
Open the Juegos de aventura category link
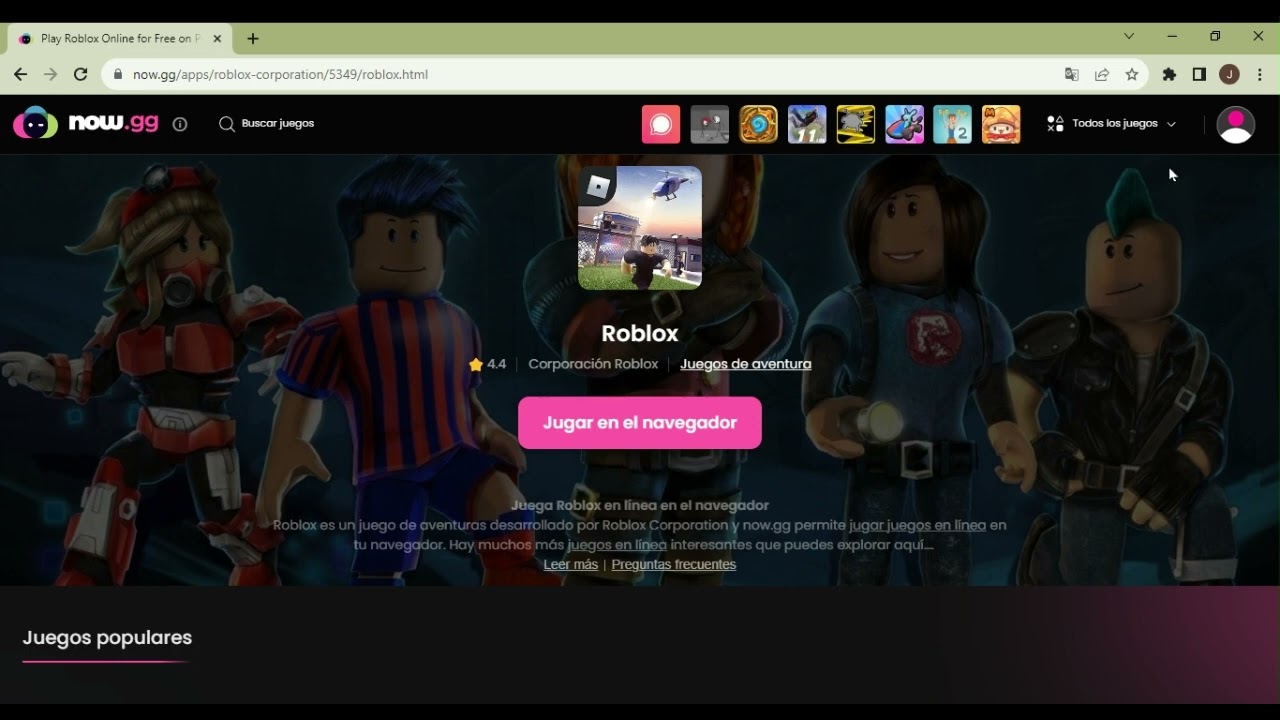point(746,364)
